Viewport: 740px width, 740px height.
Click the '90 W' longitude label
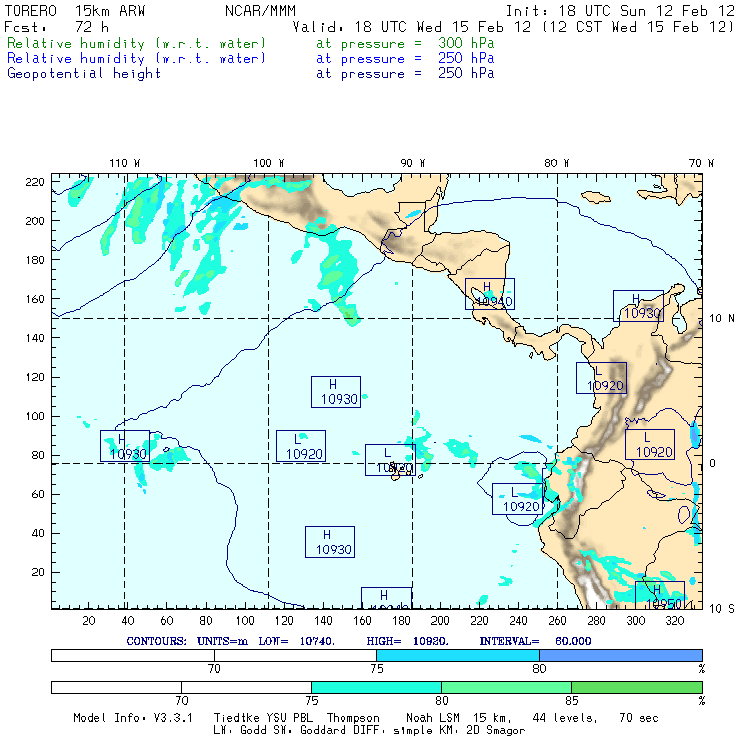pyautogui.click(x=412, y=163)
